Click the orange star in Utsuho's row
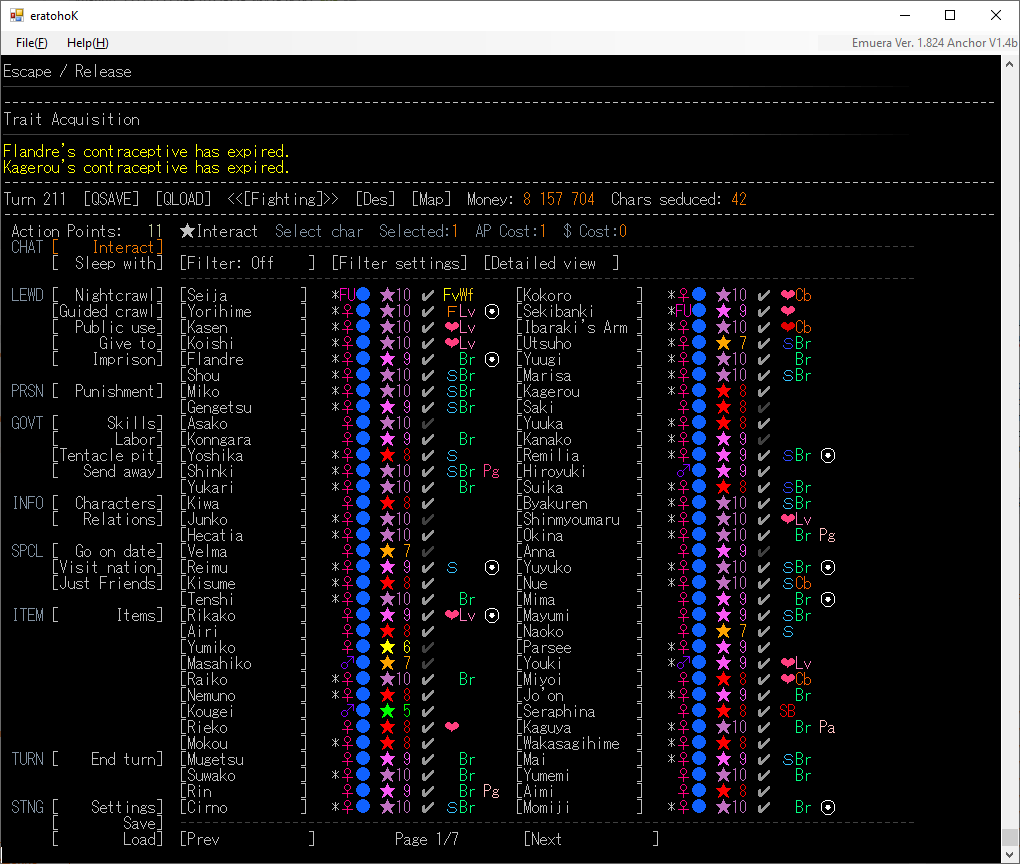The height and width of the screenshot is (864, 1020). [x=723, y=344]
